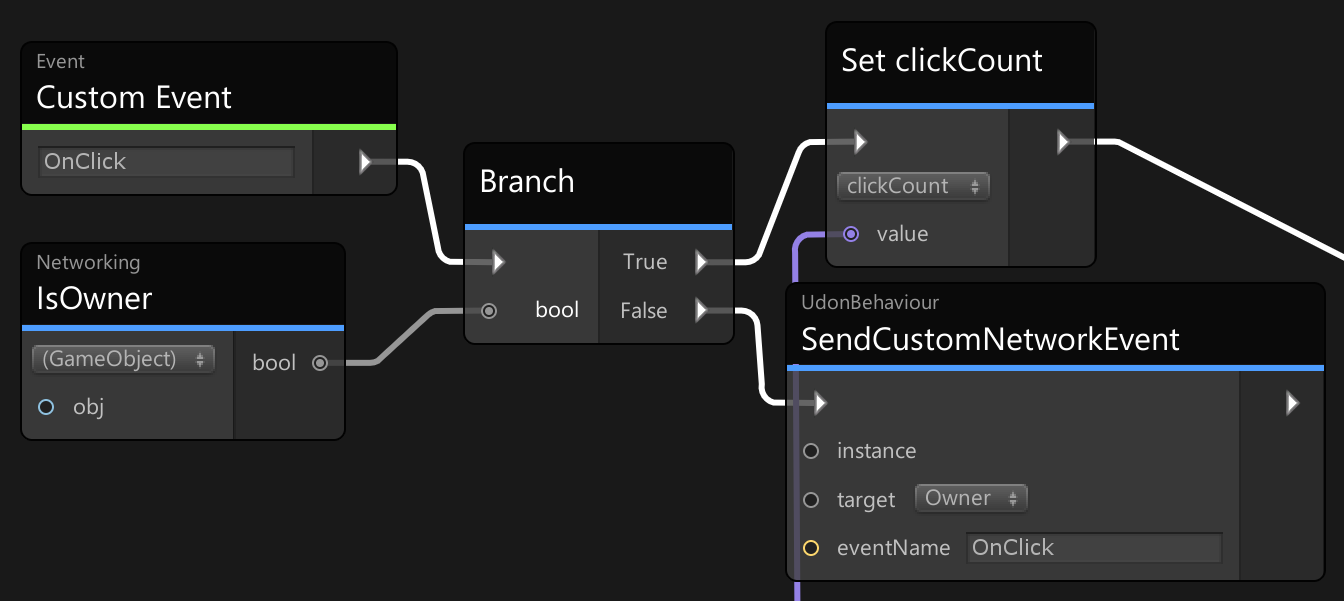Image resolution: width=1344 pixels, height=601 pixels.
Task: Click the 'True' label in Branch
Action: click(645, 262)
